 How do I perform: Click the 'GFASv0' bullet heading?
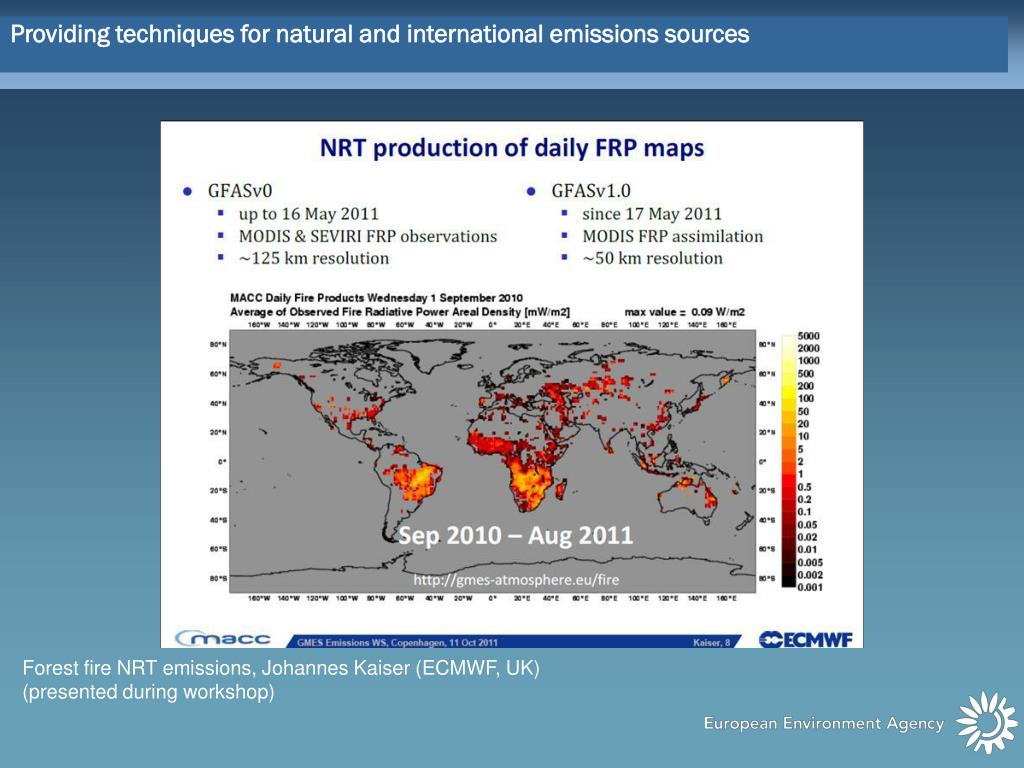pos(240,191)
